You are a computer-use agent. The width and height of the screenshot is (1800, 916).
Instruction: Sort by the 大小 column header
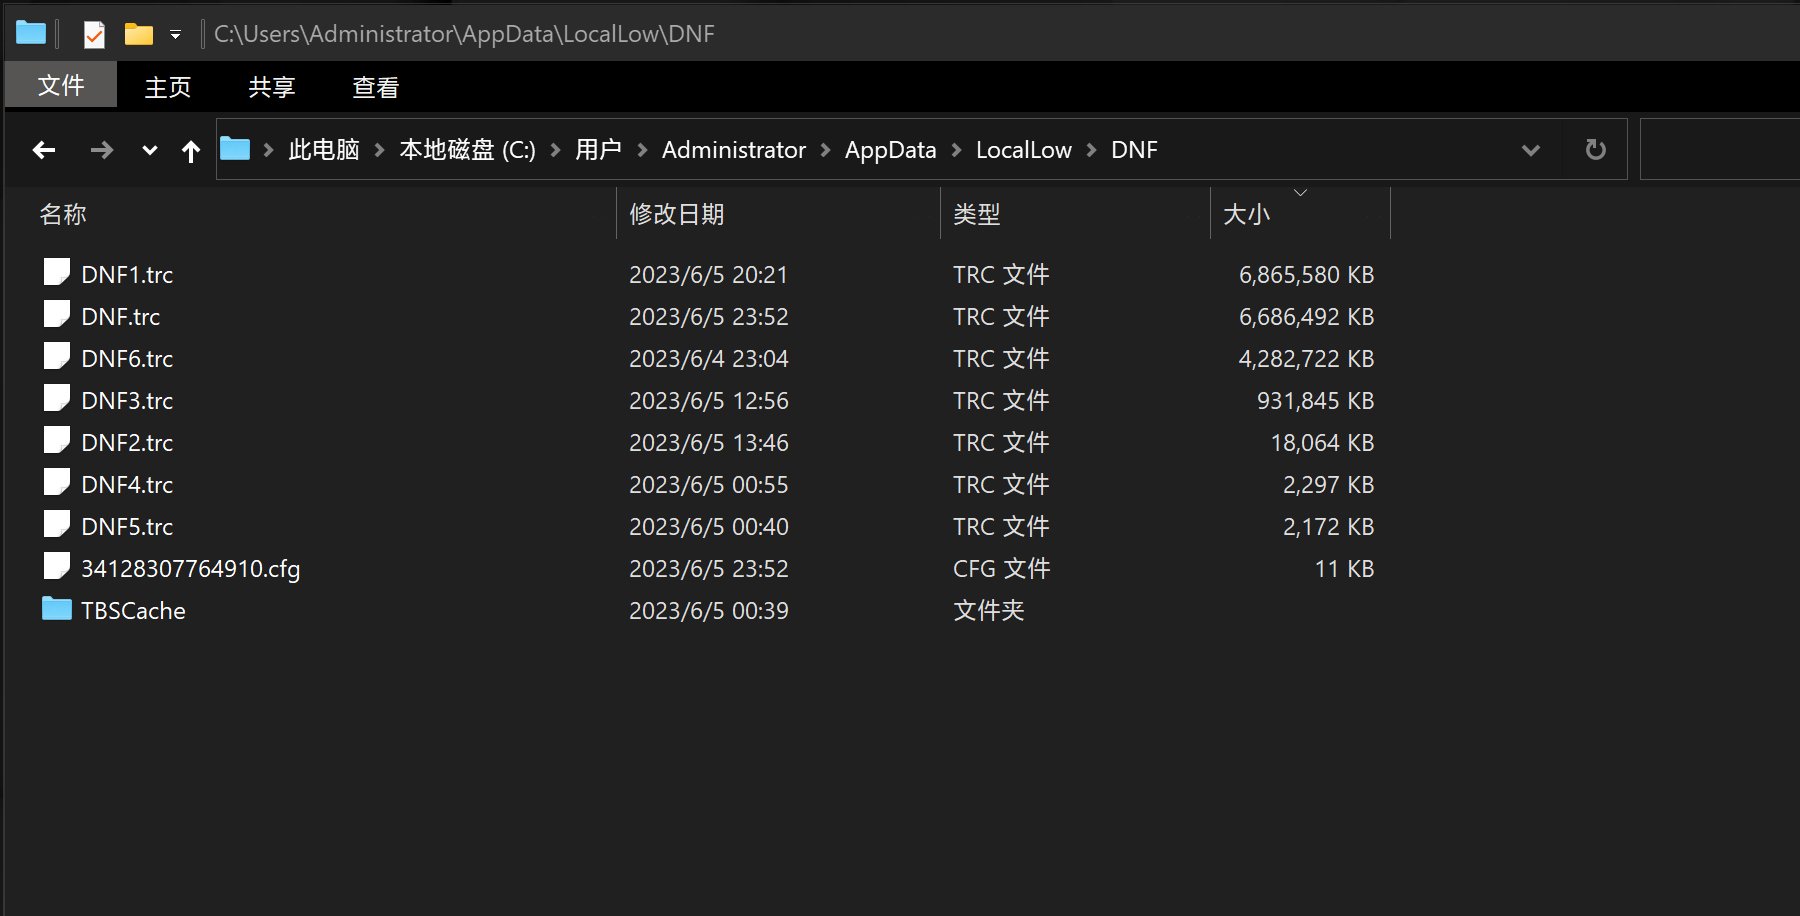click(x=1247, y=214)
